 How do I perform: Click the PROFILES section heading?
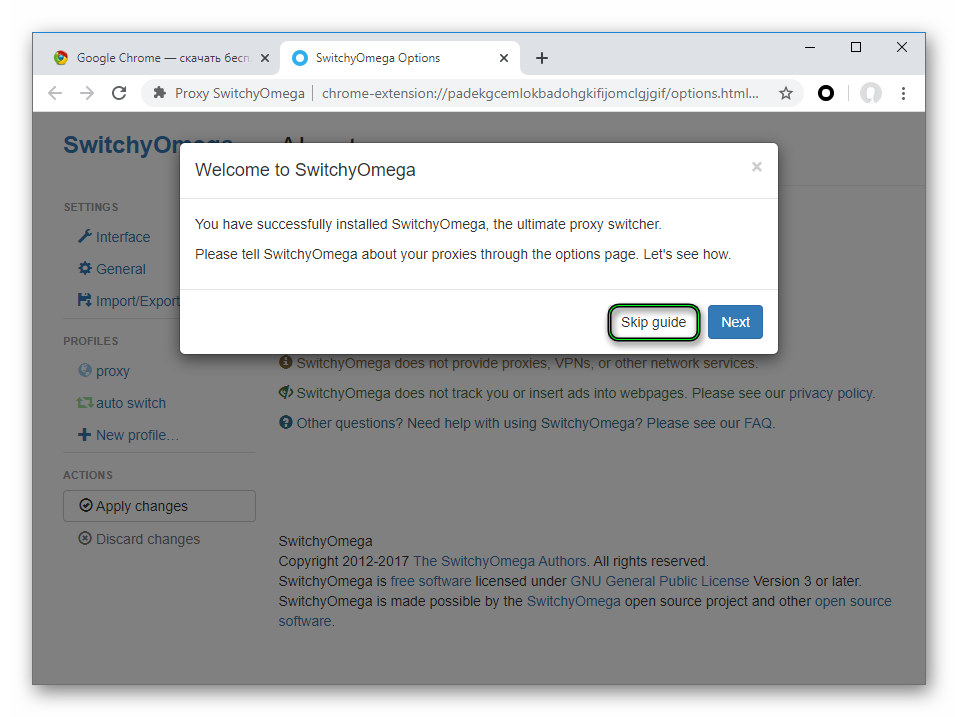tap(91, 341)
